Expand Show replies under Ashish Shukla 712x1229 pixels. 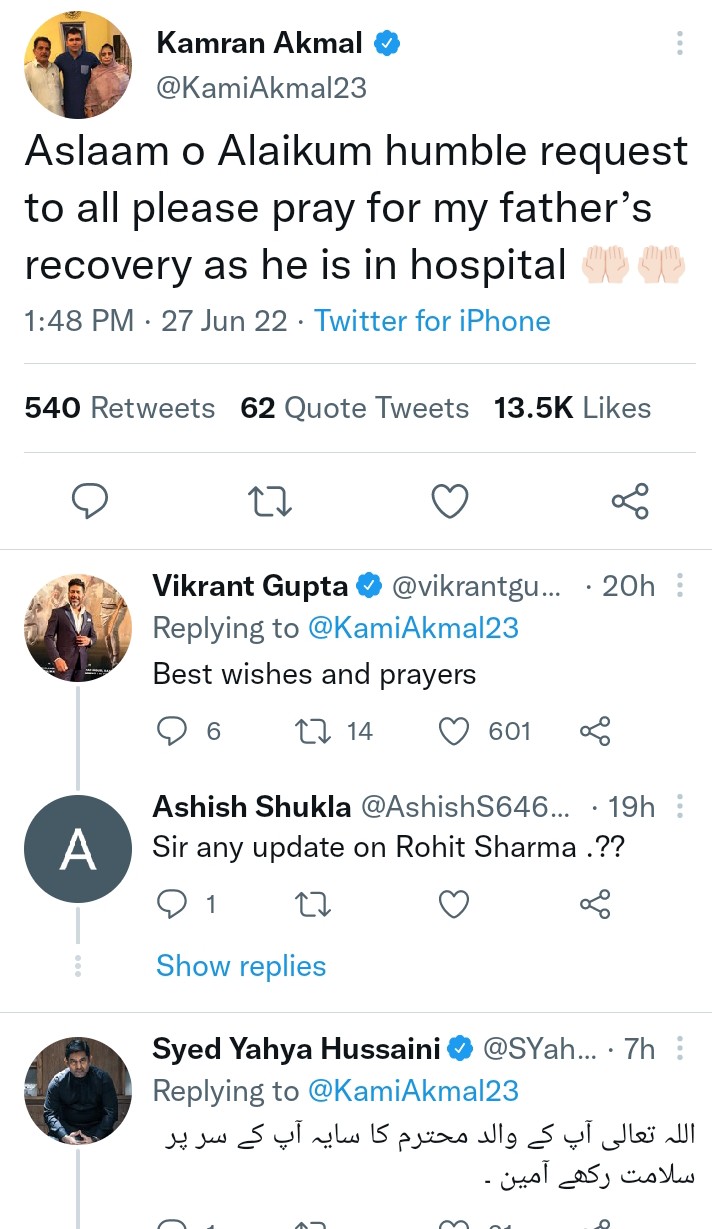tap(241, 966)
